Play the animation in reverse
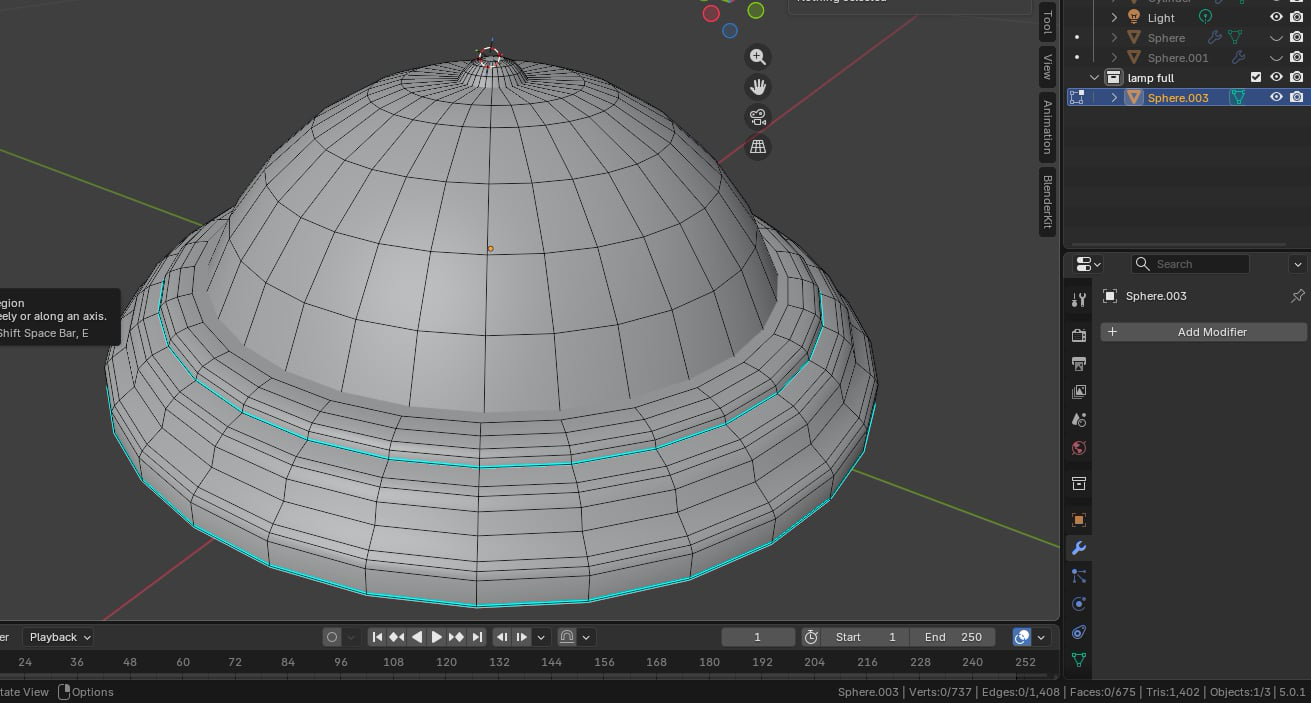The image size is (1311, 703). point(417,637)
